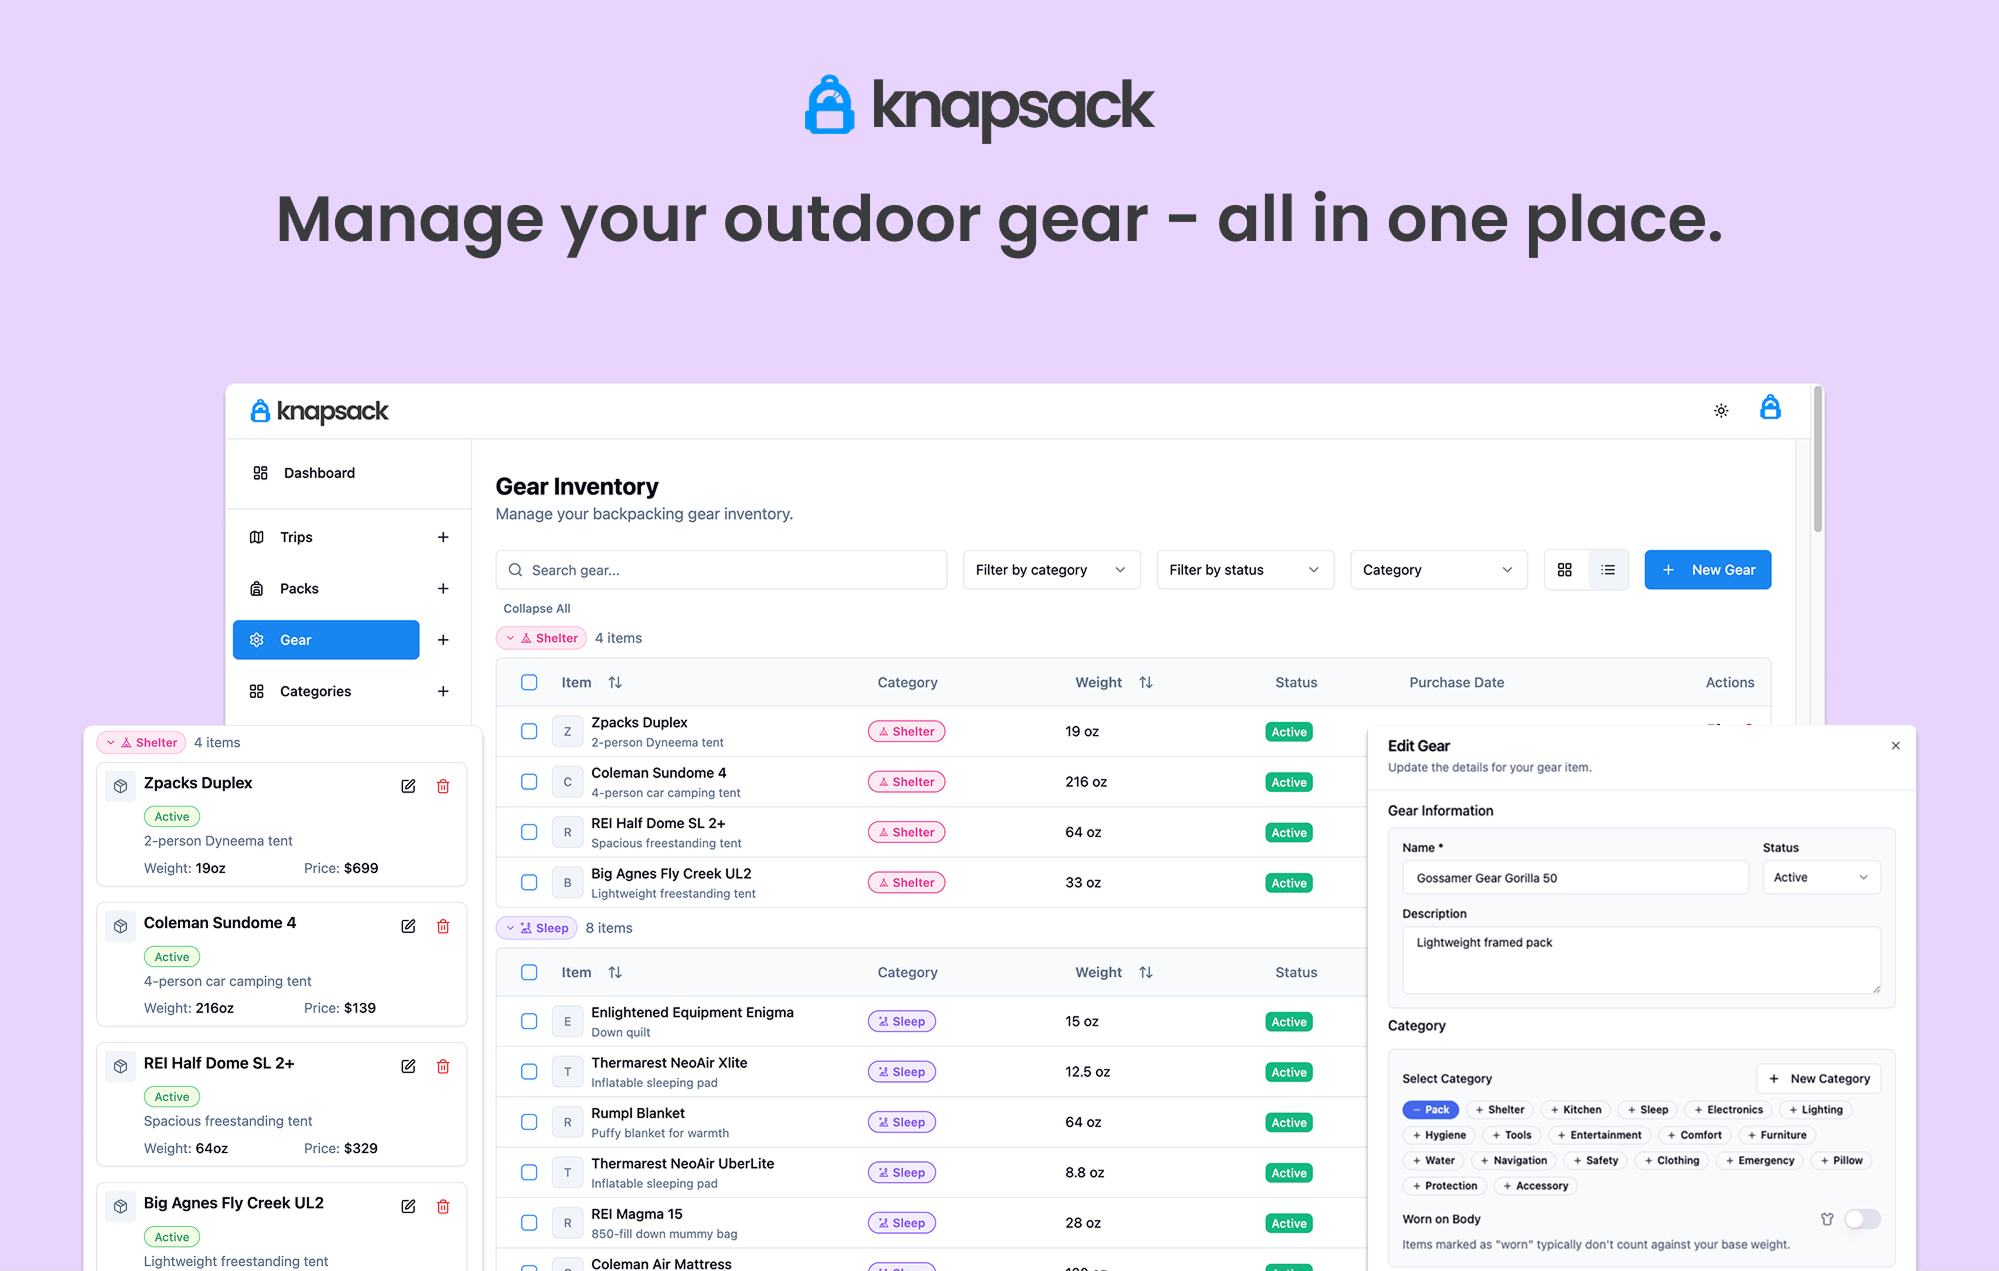Screen dimensions: 1999x1271
Task: Click the plus icon next to Trips
Action: pyautogui.click(x=443, y=537)
